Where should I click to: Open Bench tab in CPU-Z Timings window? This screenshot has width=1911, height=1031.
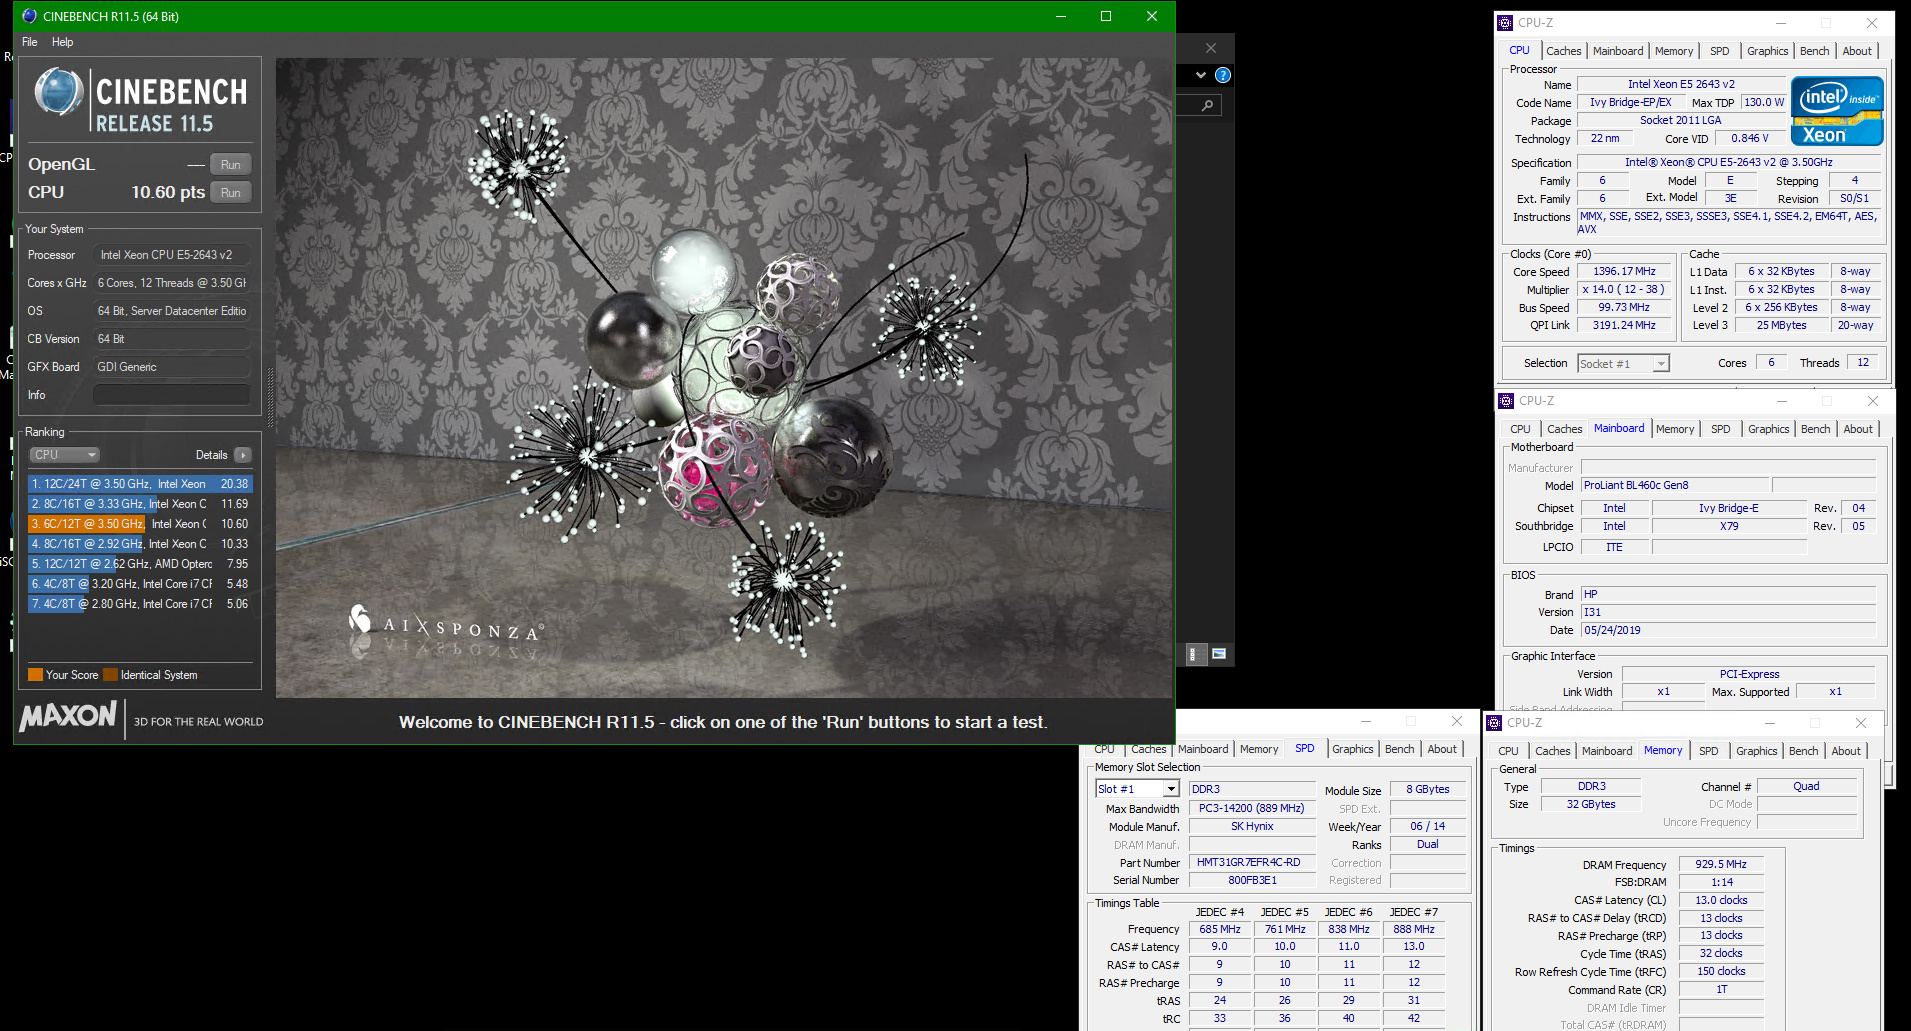pos(1803,751)
